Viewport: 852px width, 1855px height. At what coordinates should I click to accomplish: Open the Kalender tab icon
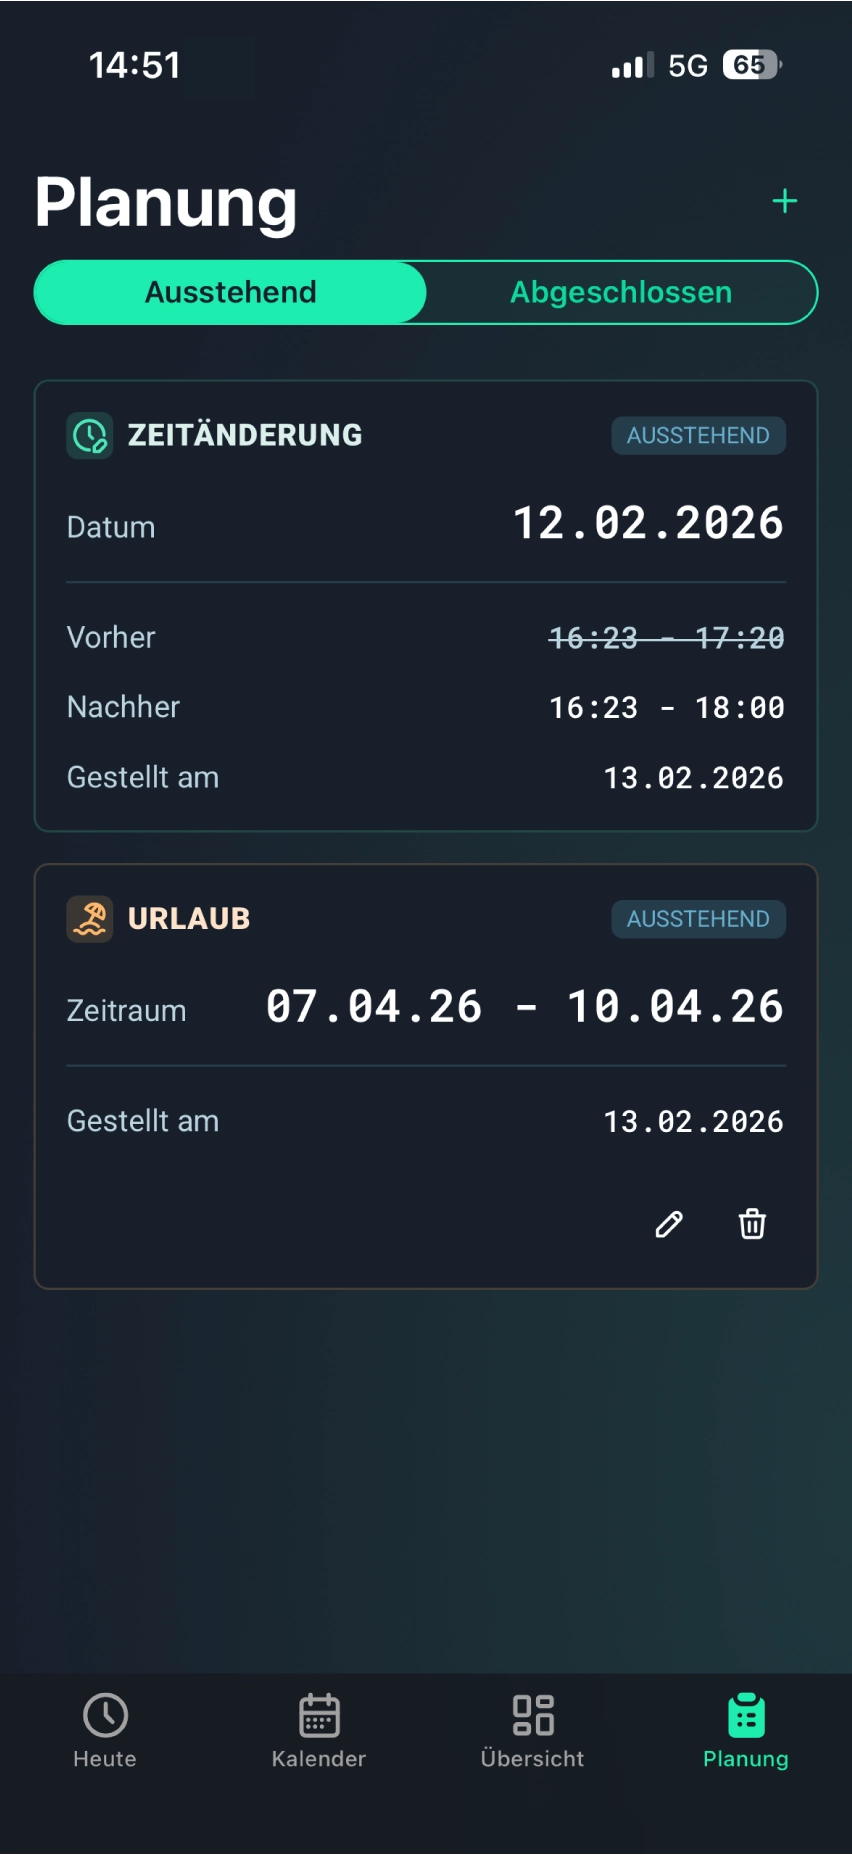click(x=319, y=1715)
